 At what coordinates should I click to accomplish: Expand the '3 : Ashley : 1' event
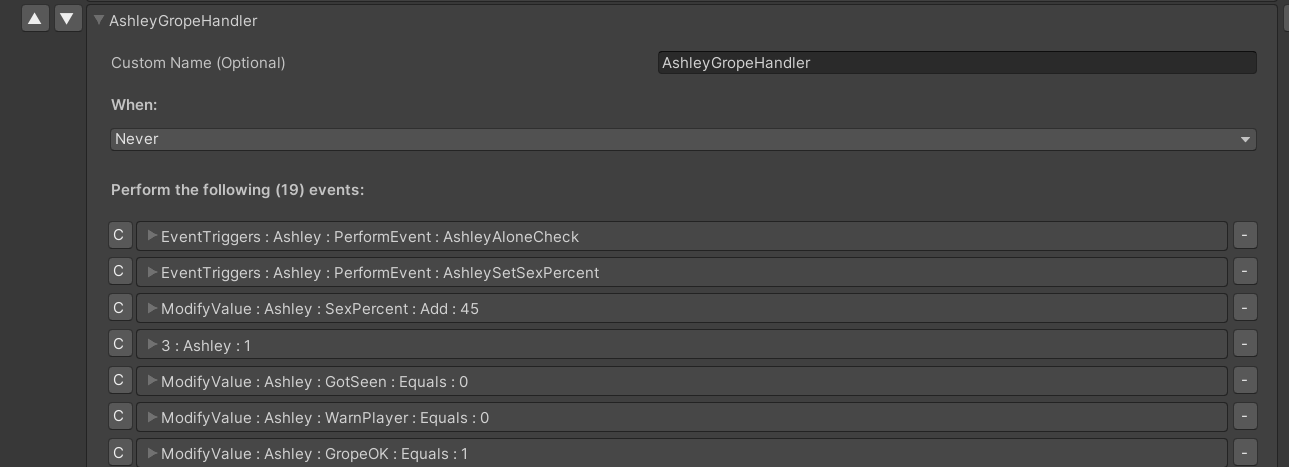152,345
